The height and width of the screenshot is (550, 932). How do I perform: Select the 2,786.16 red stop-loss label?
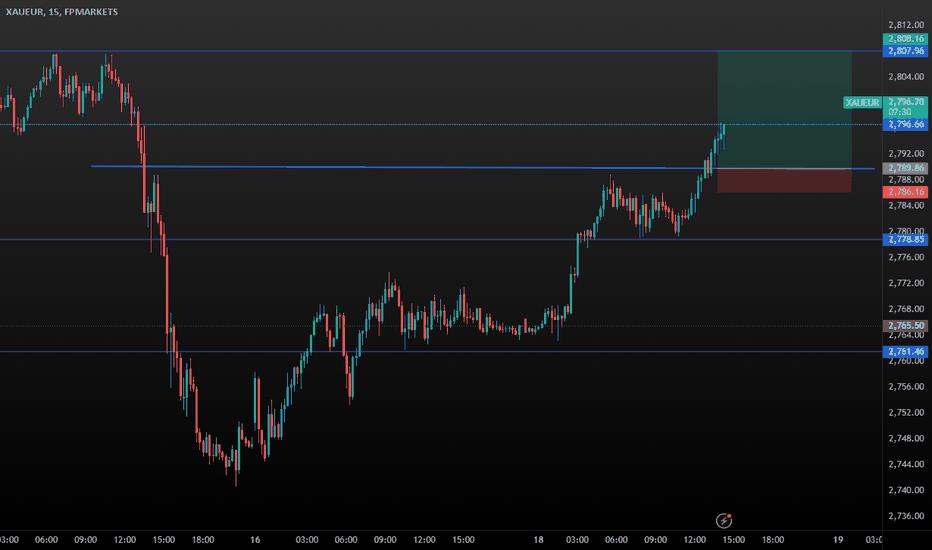[x=905, y=192]
